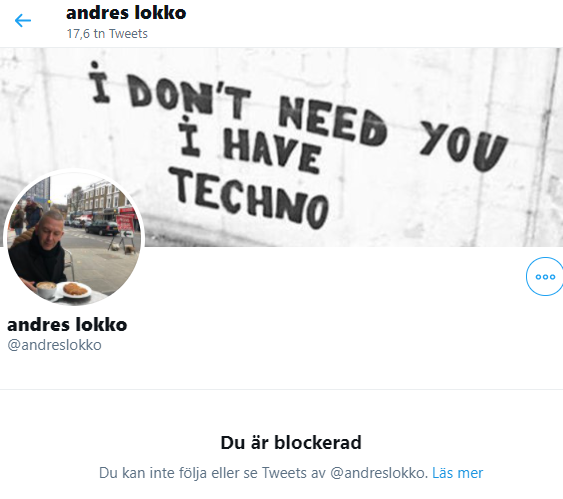Image resolution: width=563 pixels, height=499 pixels.
Task: Click the Läs mer link
Action: point(457,473)
